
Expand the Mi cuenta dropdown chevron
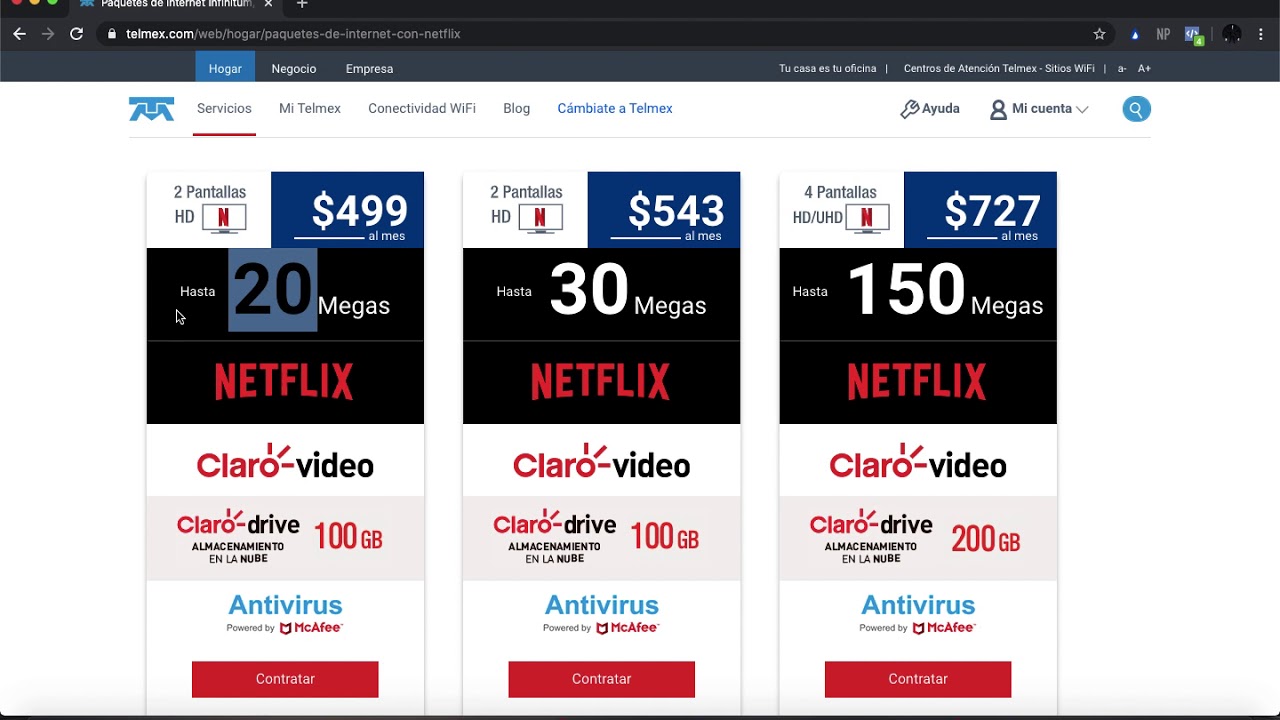pos(1082,109)
